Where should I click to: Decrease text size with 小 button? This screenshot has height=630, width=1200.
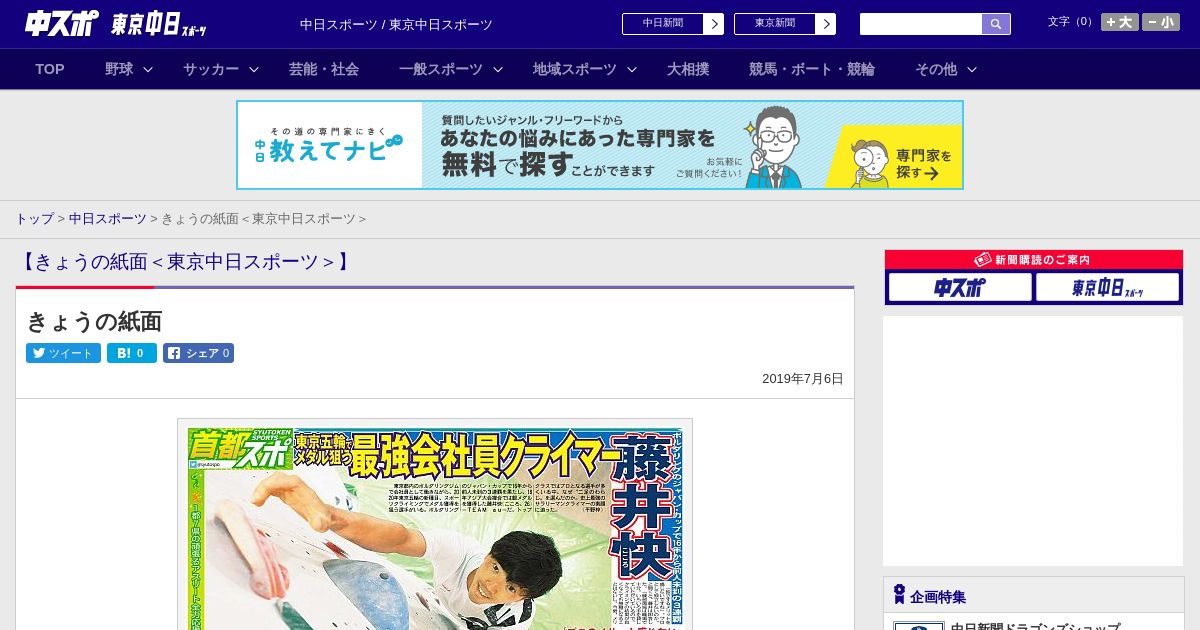tap(1161, 22)
